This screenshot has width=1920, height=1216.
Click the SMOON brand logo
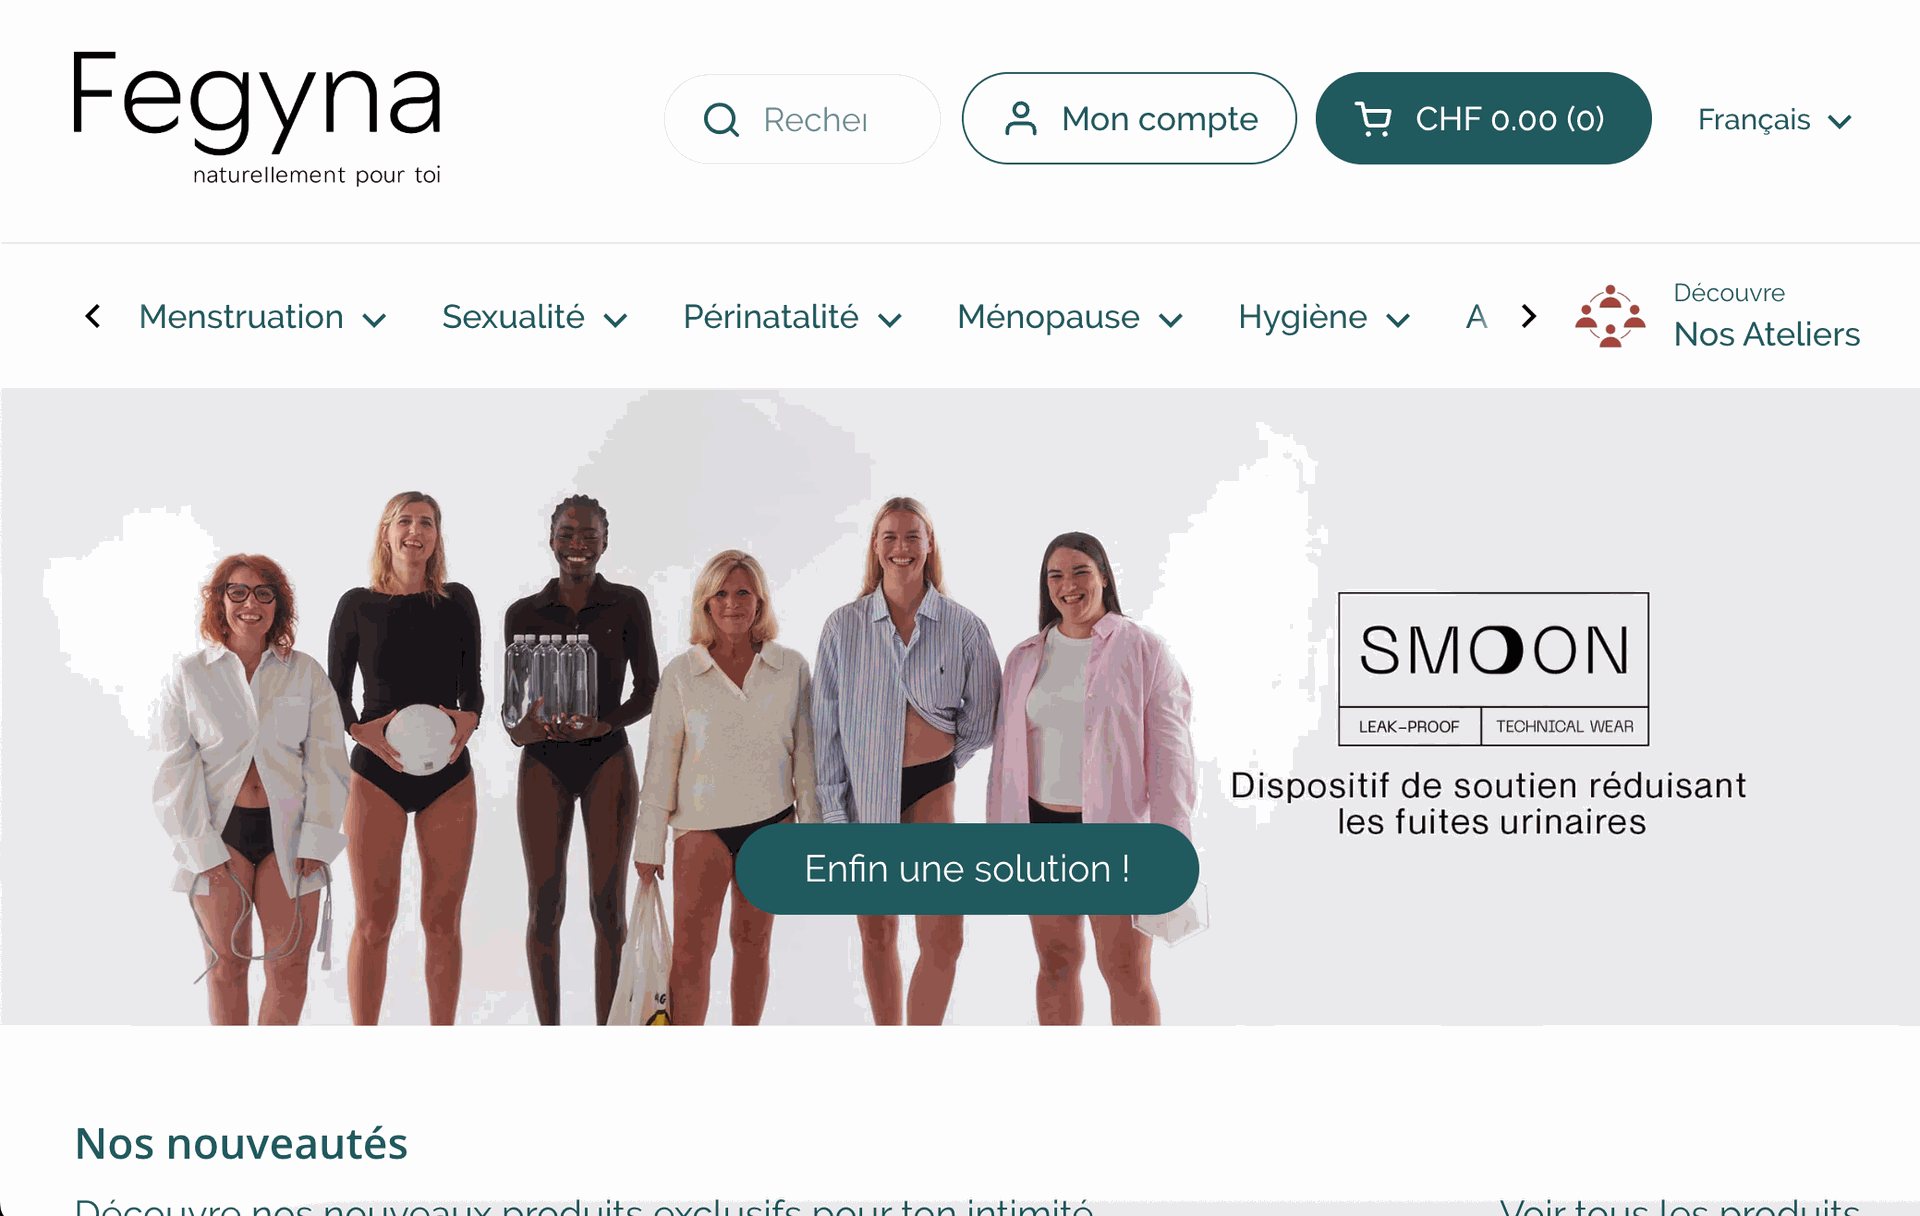pyautogui.click(x=1493, y=669)
